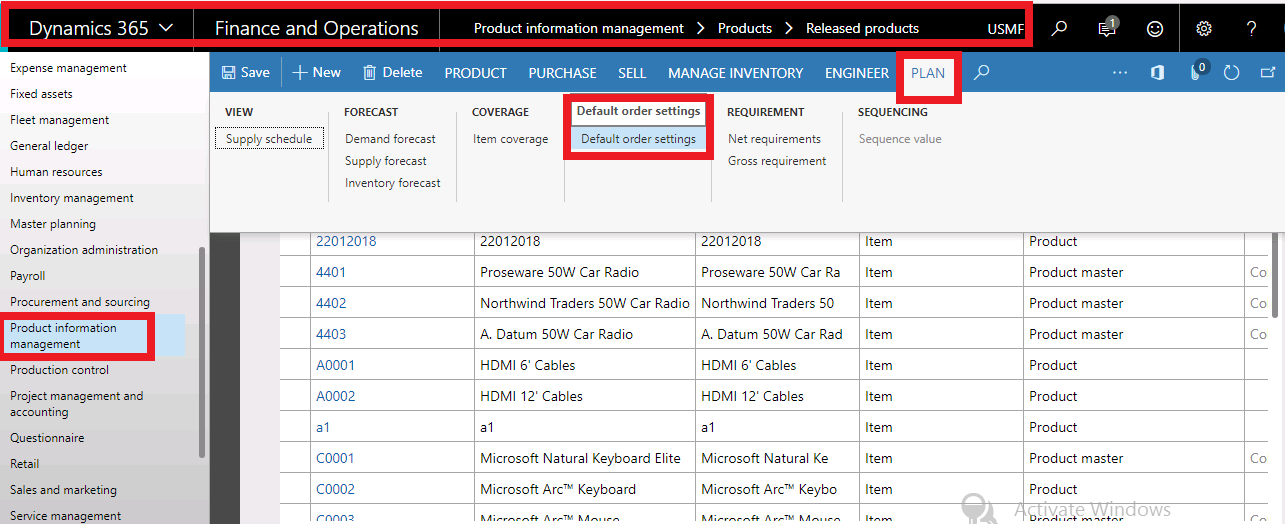Click the Open in Office icon
Viewport: 1285px width, 524px height.
coord(1158,73)
